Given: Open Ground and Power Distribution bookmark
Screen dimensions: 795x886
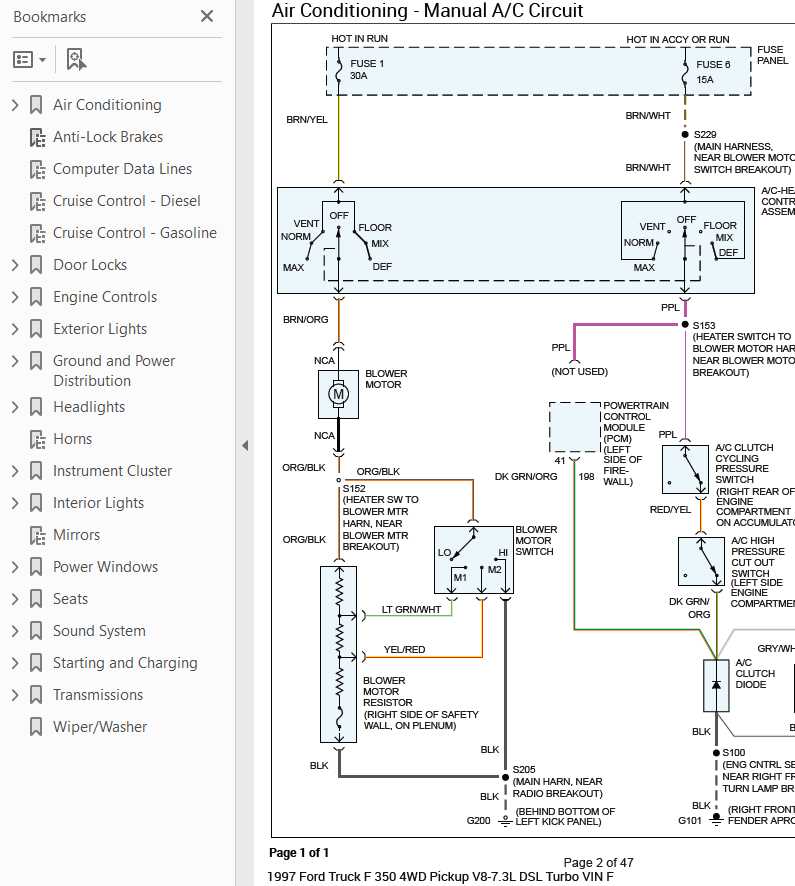Looking at the screenshot, I should pos(114,371).
